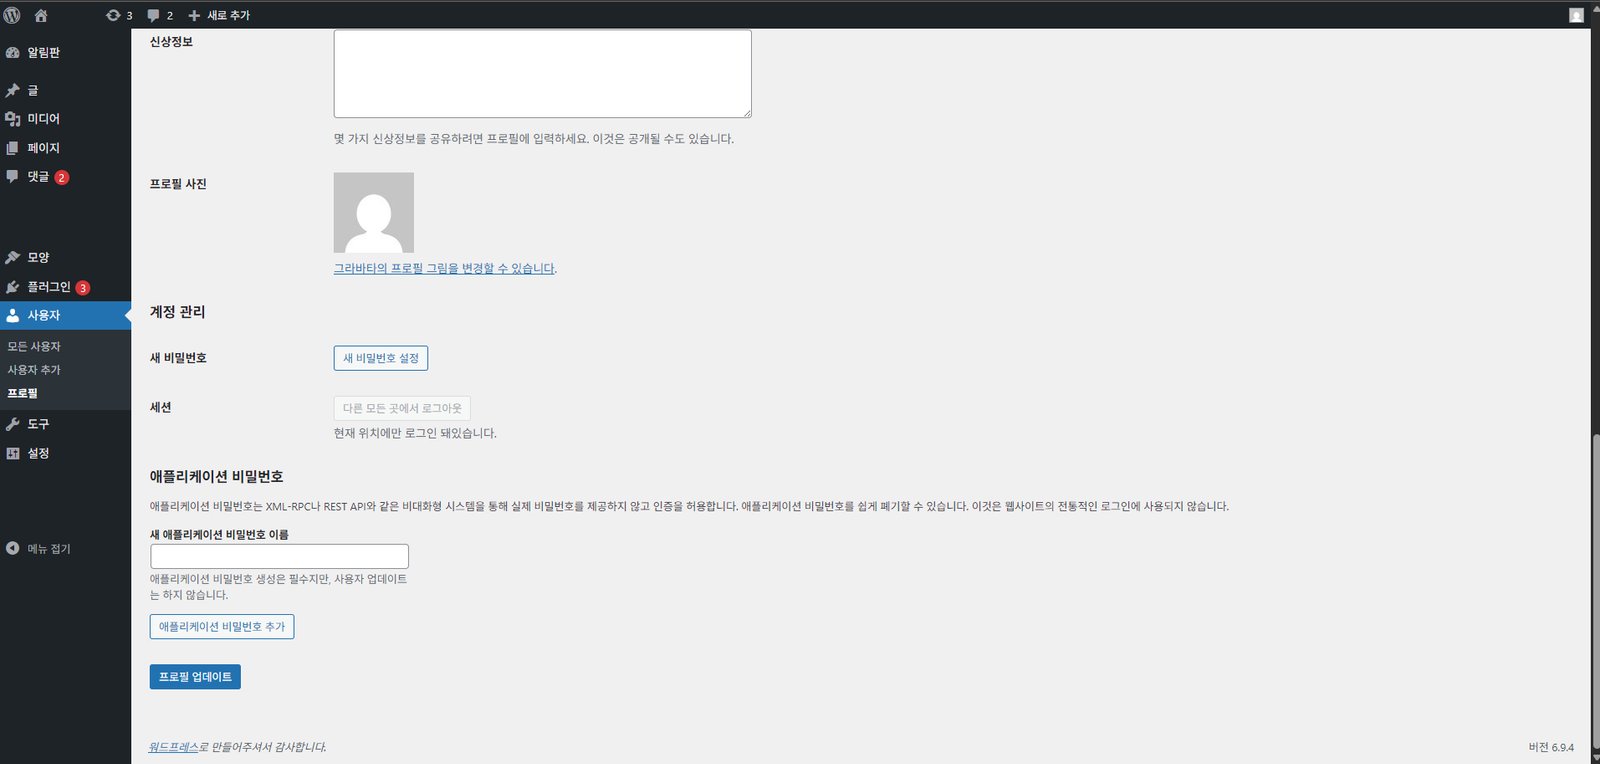Click the 버전 6.9.4 footer text
1600x764 pixels.
[1551, 747]
